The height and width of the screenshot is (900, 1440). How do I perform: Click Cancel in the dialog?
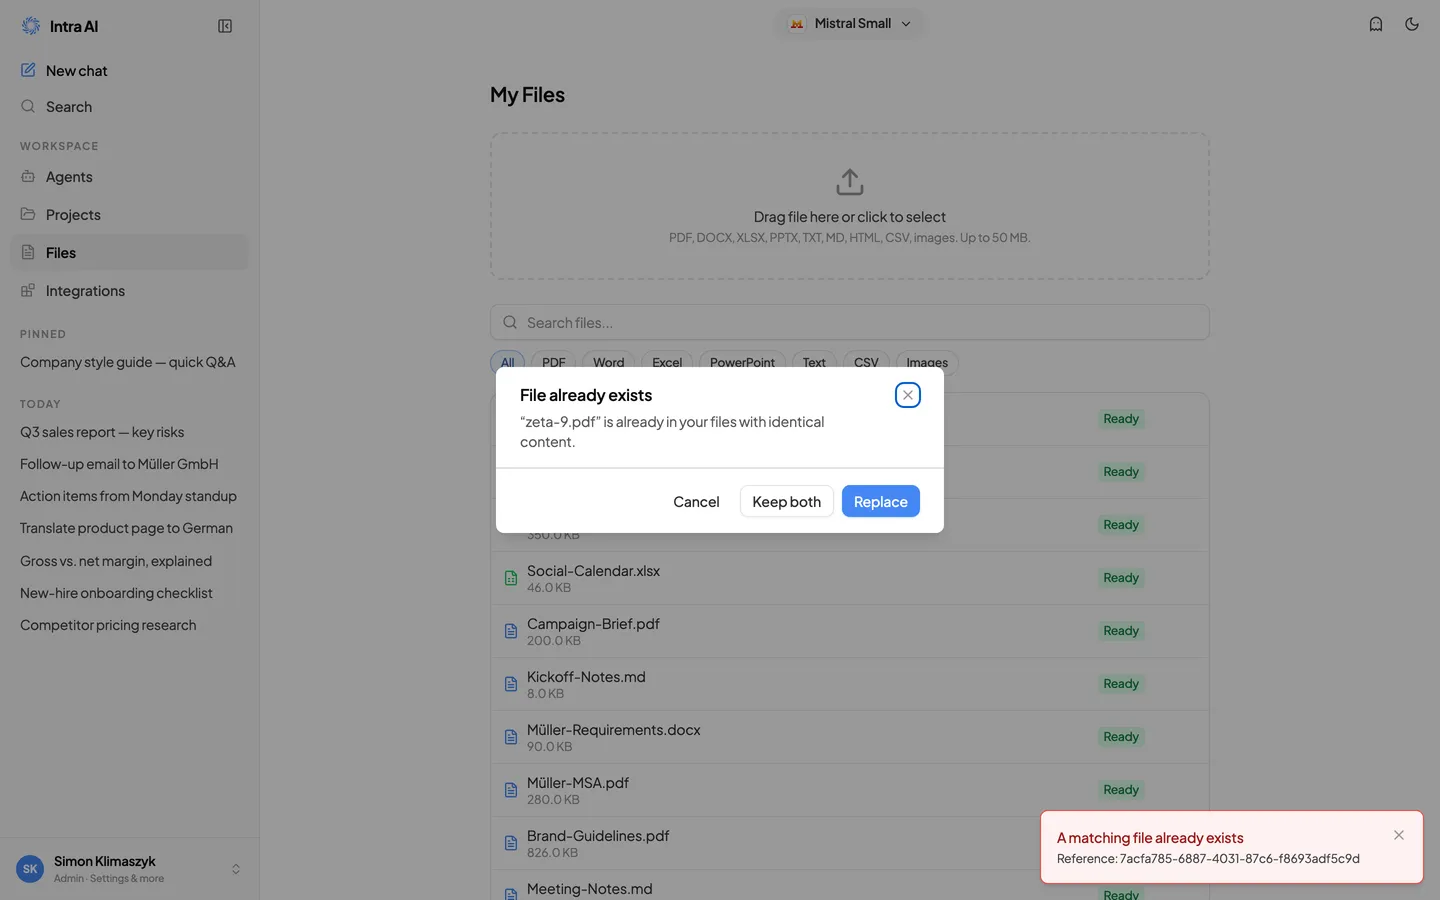696,501
